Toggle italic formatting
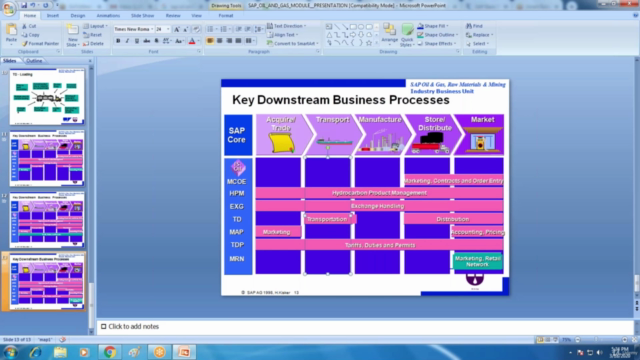Viewport: 640px width, 360px height. point(127,41)
